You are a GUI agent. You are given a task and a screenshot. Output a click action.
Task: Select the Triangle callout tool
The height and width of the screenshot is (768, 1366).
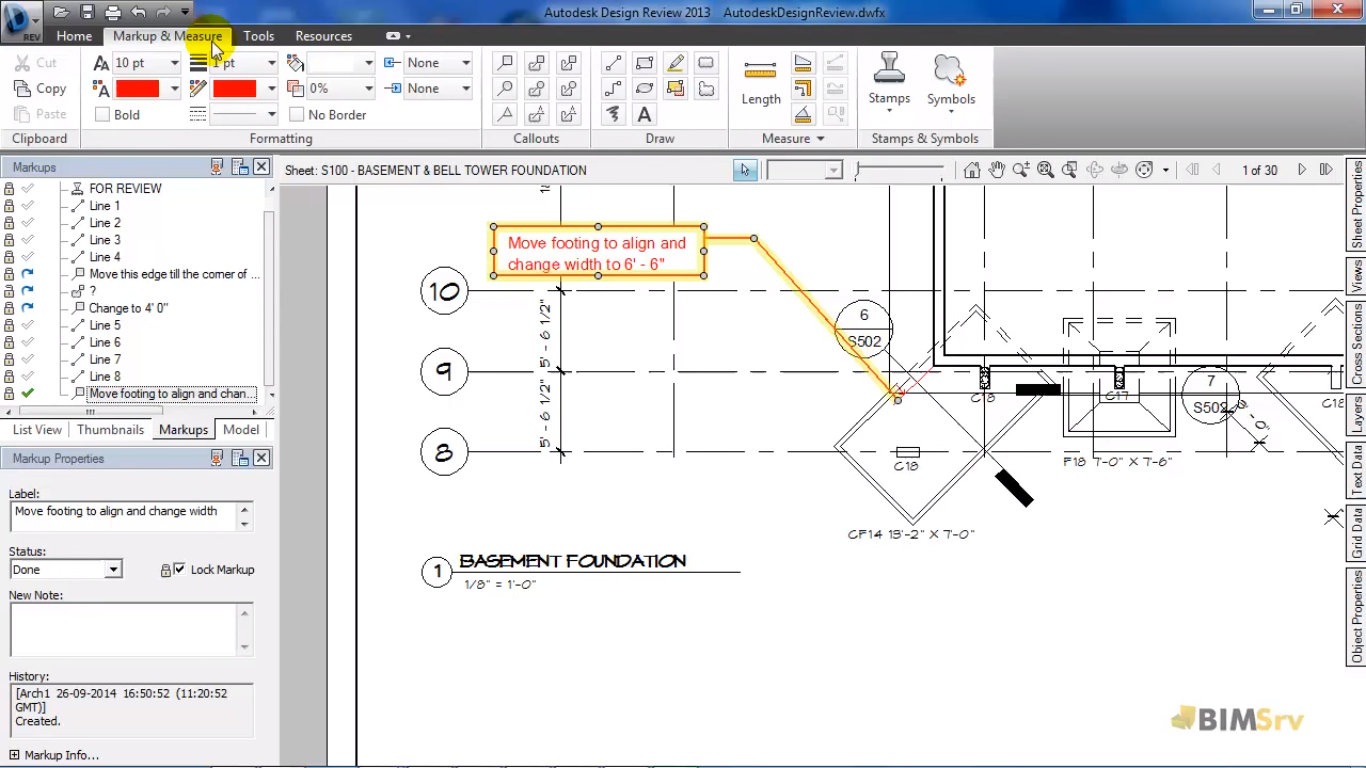coord(506,115)
